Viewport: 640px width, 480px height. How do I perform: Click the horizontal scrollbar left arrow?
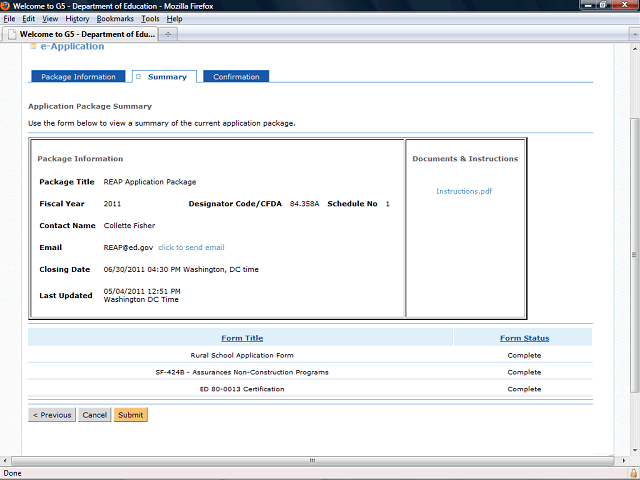pos(4,460)
